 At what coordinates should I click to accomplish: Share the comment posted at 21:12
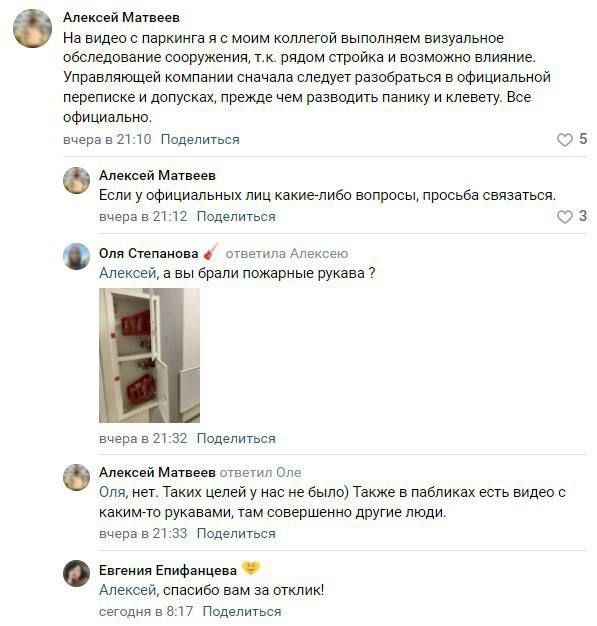[236, 217]
